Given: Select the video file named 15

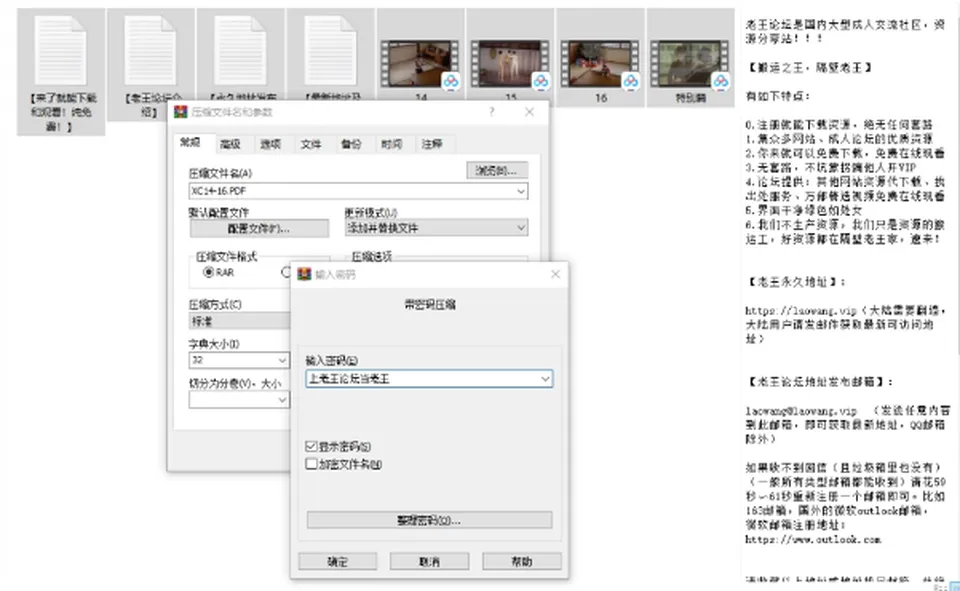Looking at the screenshot, I should click(x=511, y=58).
